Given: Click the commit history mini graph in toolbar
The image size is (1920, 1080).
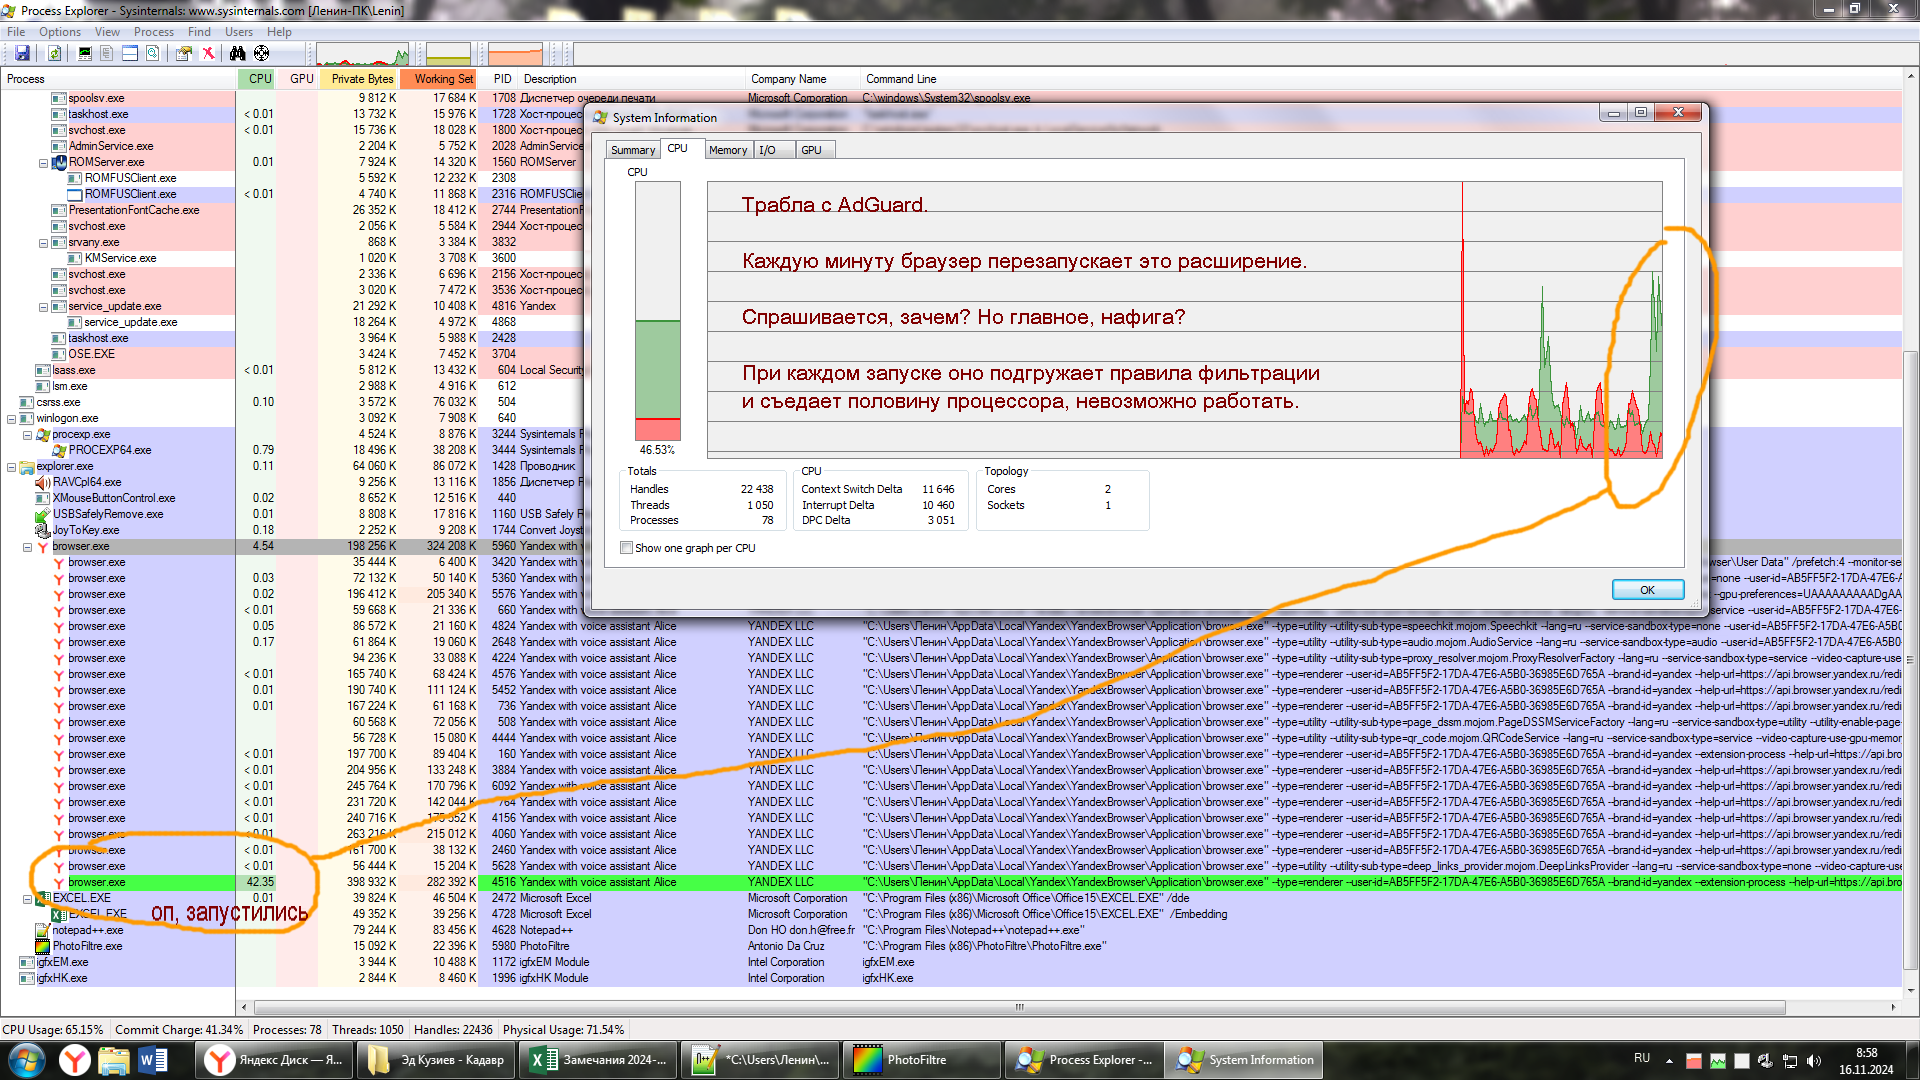Looking at the screenshot, I should (447, 53).
